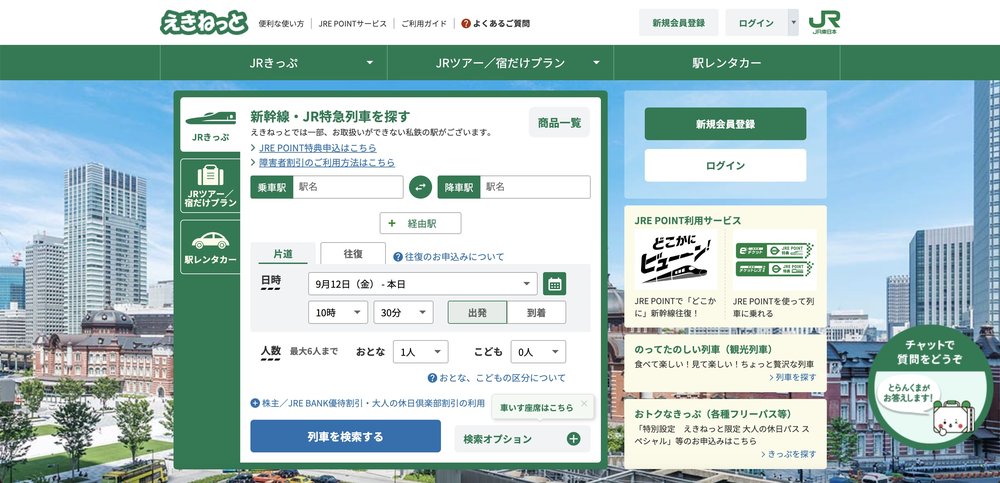Image resolution: width=1000 pixels, height=483 pixels.
Task: Open 株主／JRE BANK優待割引 link
Action: 372,403
